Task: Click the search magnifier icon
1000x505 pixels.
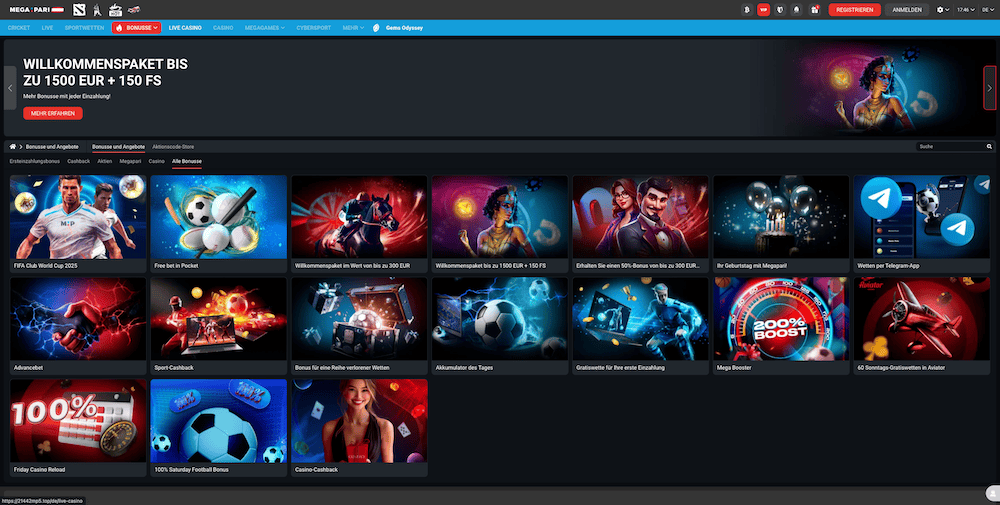Action: (989, 147)
